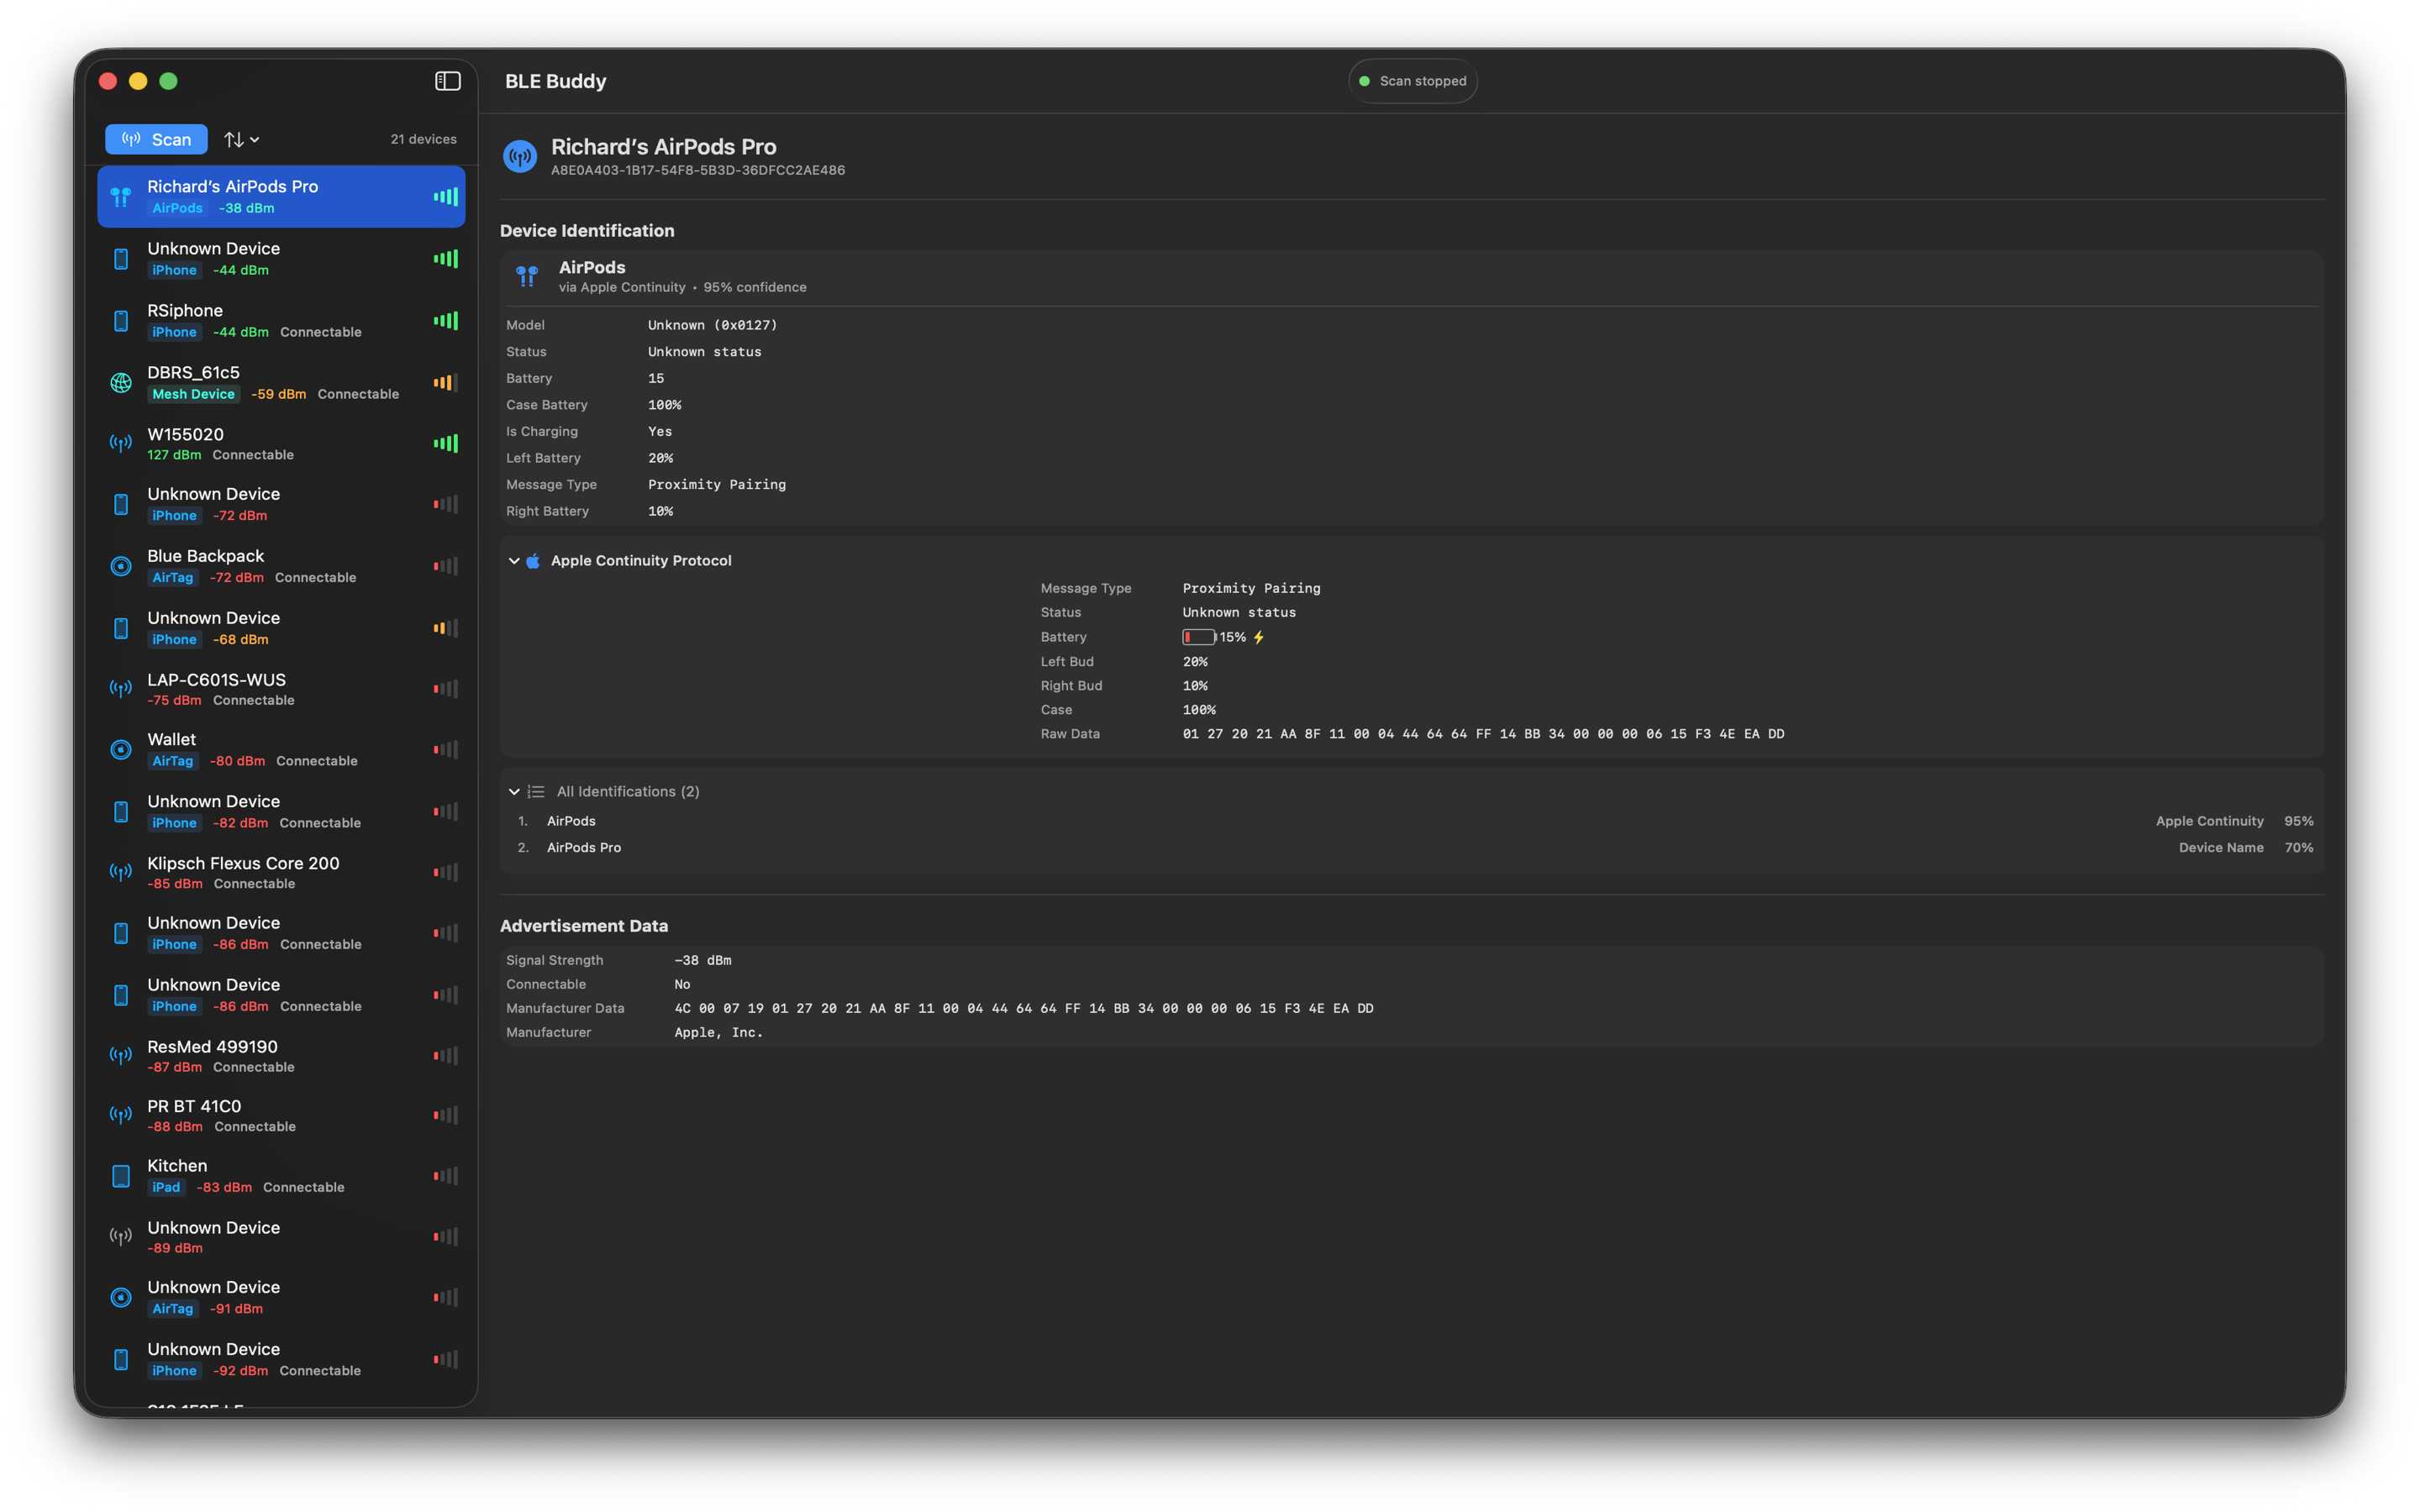Click the globe icon next to DBRS_61c5
Screen dimensions: 2420x1512
[121, 383]
